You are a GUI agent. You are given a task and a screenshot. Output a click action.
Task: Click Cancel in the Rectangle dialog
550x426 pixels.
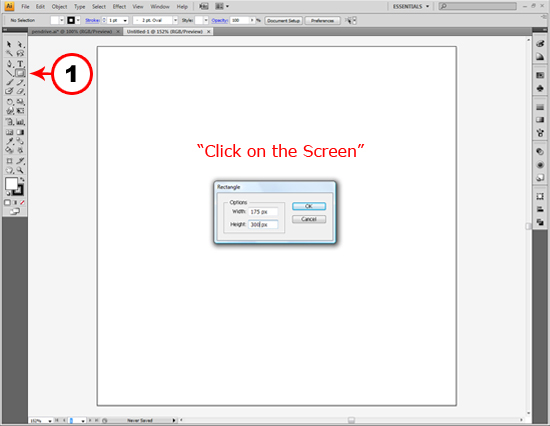click(x=309, y=219)
